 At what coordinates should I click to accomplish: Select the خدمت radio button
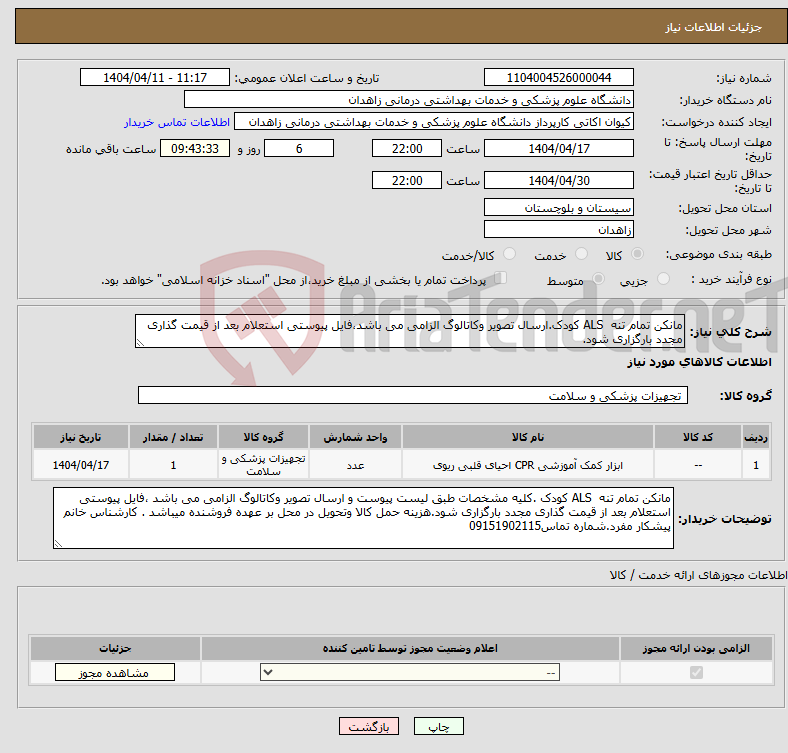point(581,254)
